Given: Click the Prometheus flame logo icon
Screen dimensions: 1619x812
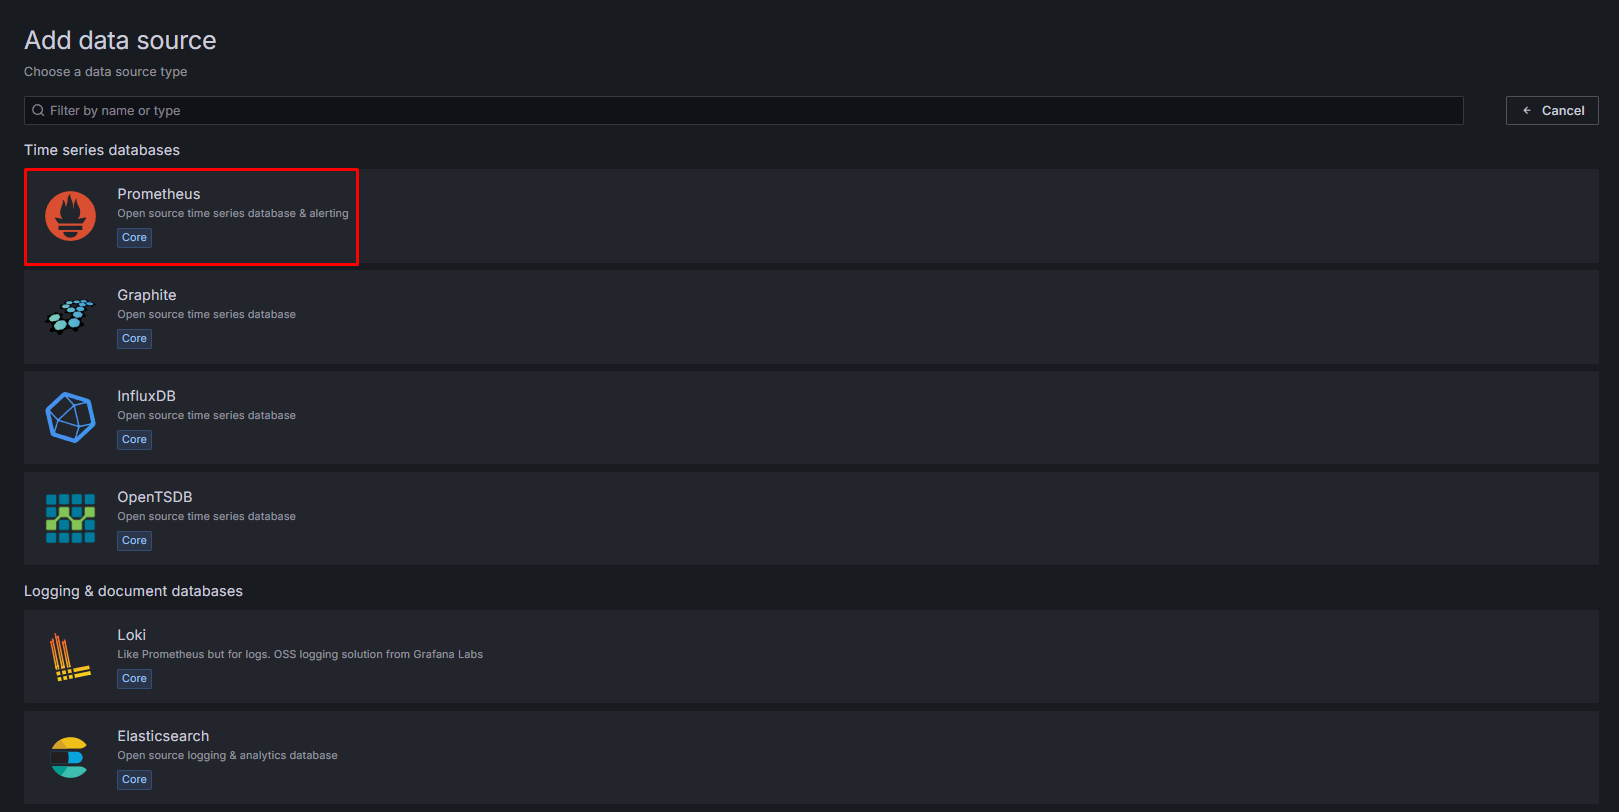Looking at the screenshot, I should tap(70, 216).
